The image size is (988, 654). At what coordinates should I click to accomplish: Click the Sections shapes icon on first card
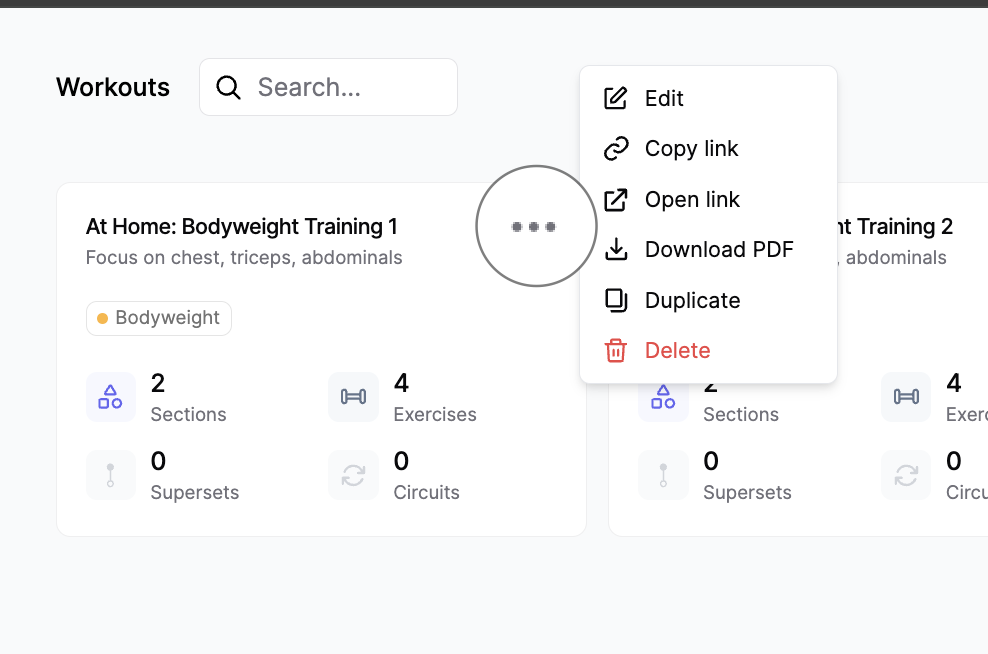(x=110, y=397)
